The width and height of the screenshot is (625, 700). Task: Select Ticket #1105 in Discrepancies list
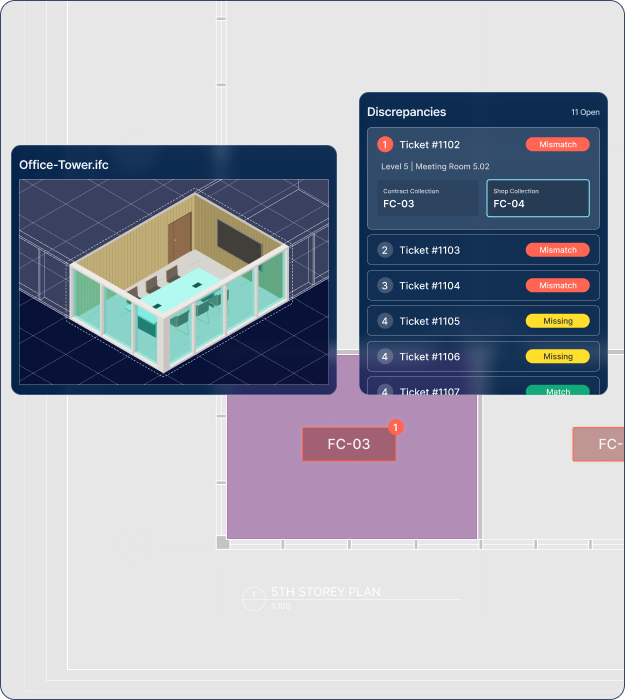pos(483,321)
